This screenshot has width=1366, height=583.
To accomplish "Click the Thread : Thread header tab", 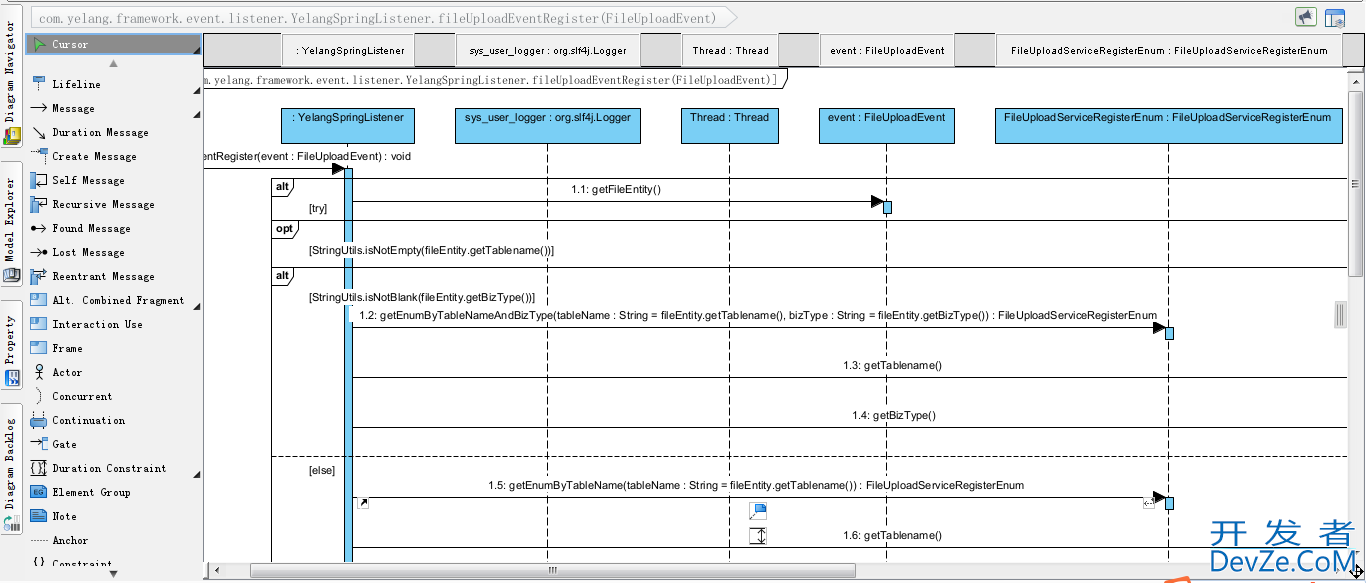I will coord(730,50).
